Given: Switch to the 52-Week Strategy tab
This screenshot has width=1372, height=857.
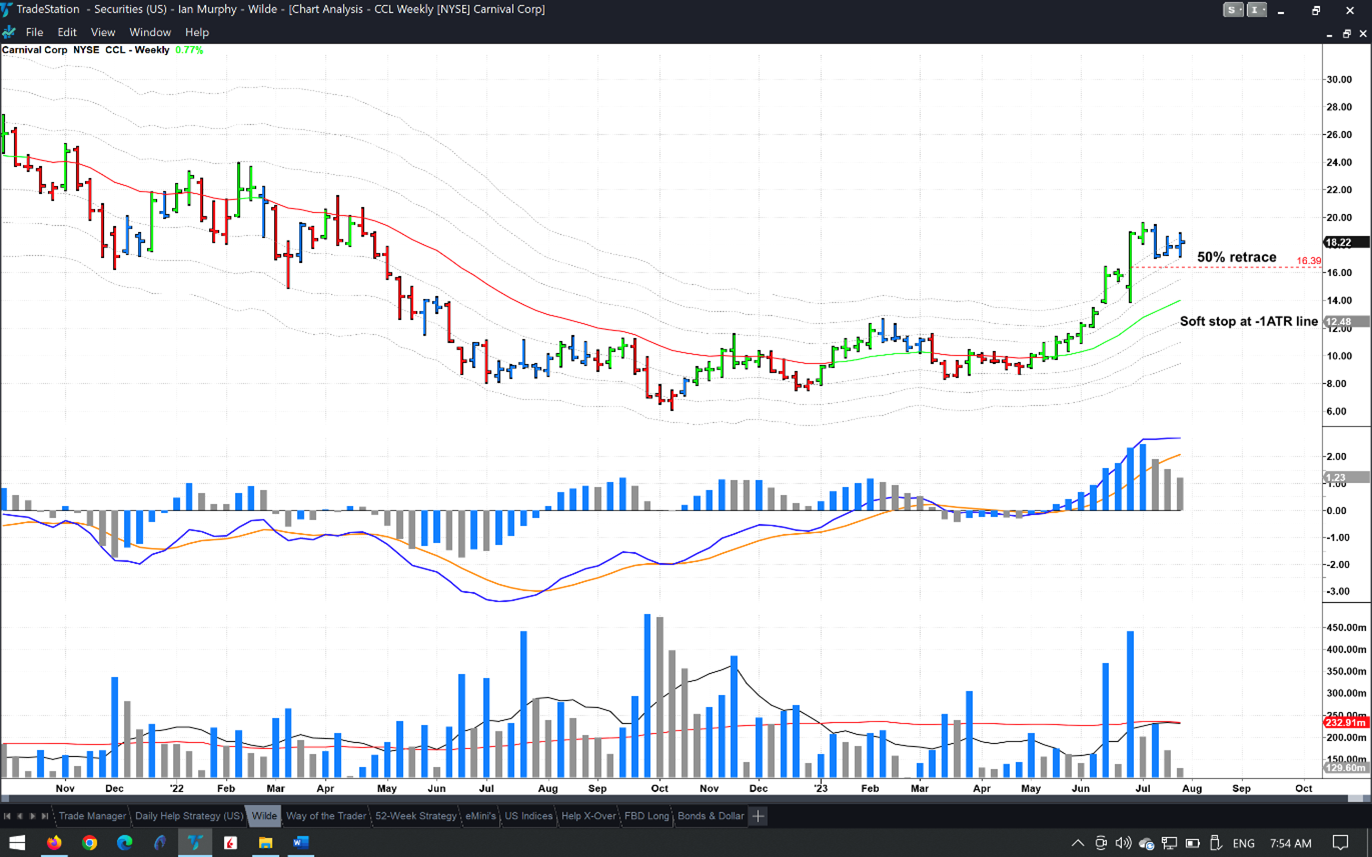Looking at the screenshot, I should 415,816.
